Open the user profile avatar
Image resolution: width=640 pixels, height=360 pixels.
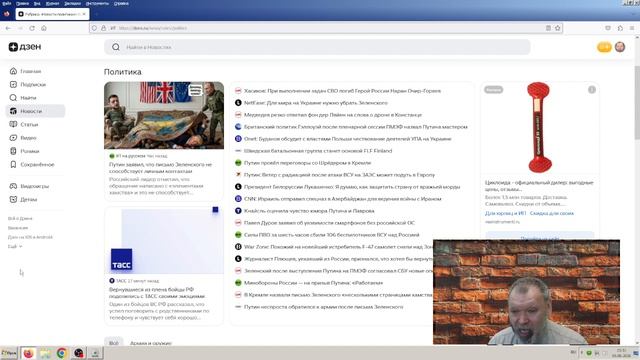click(x=620, y=47)
